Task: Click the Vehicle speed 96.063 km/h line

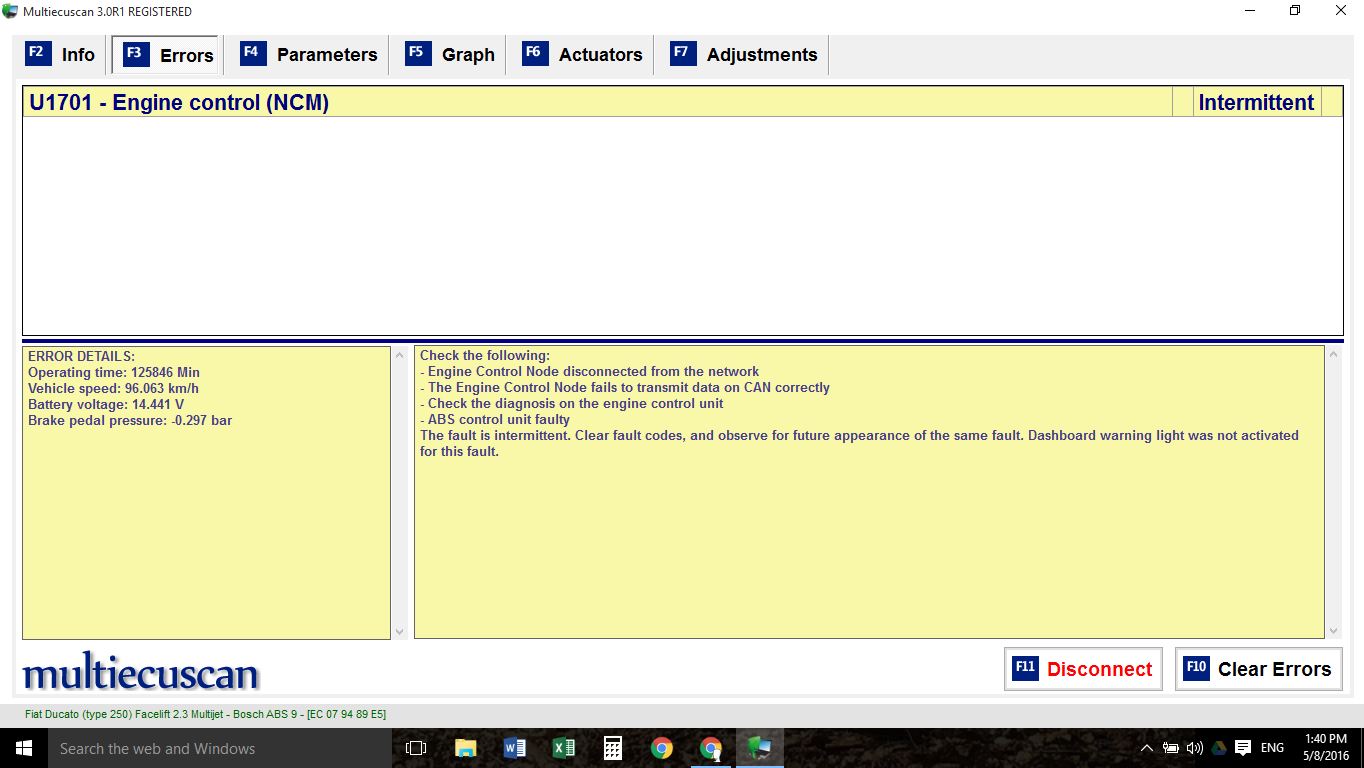Action: [113, 388]
